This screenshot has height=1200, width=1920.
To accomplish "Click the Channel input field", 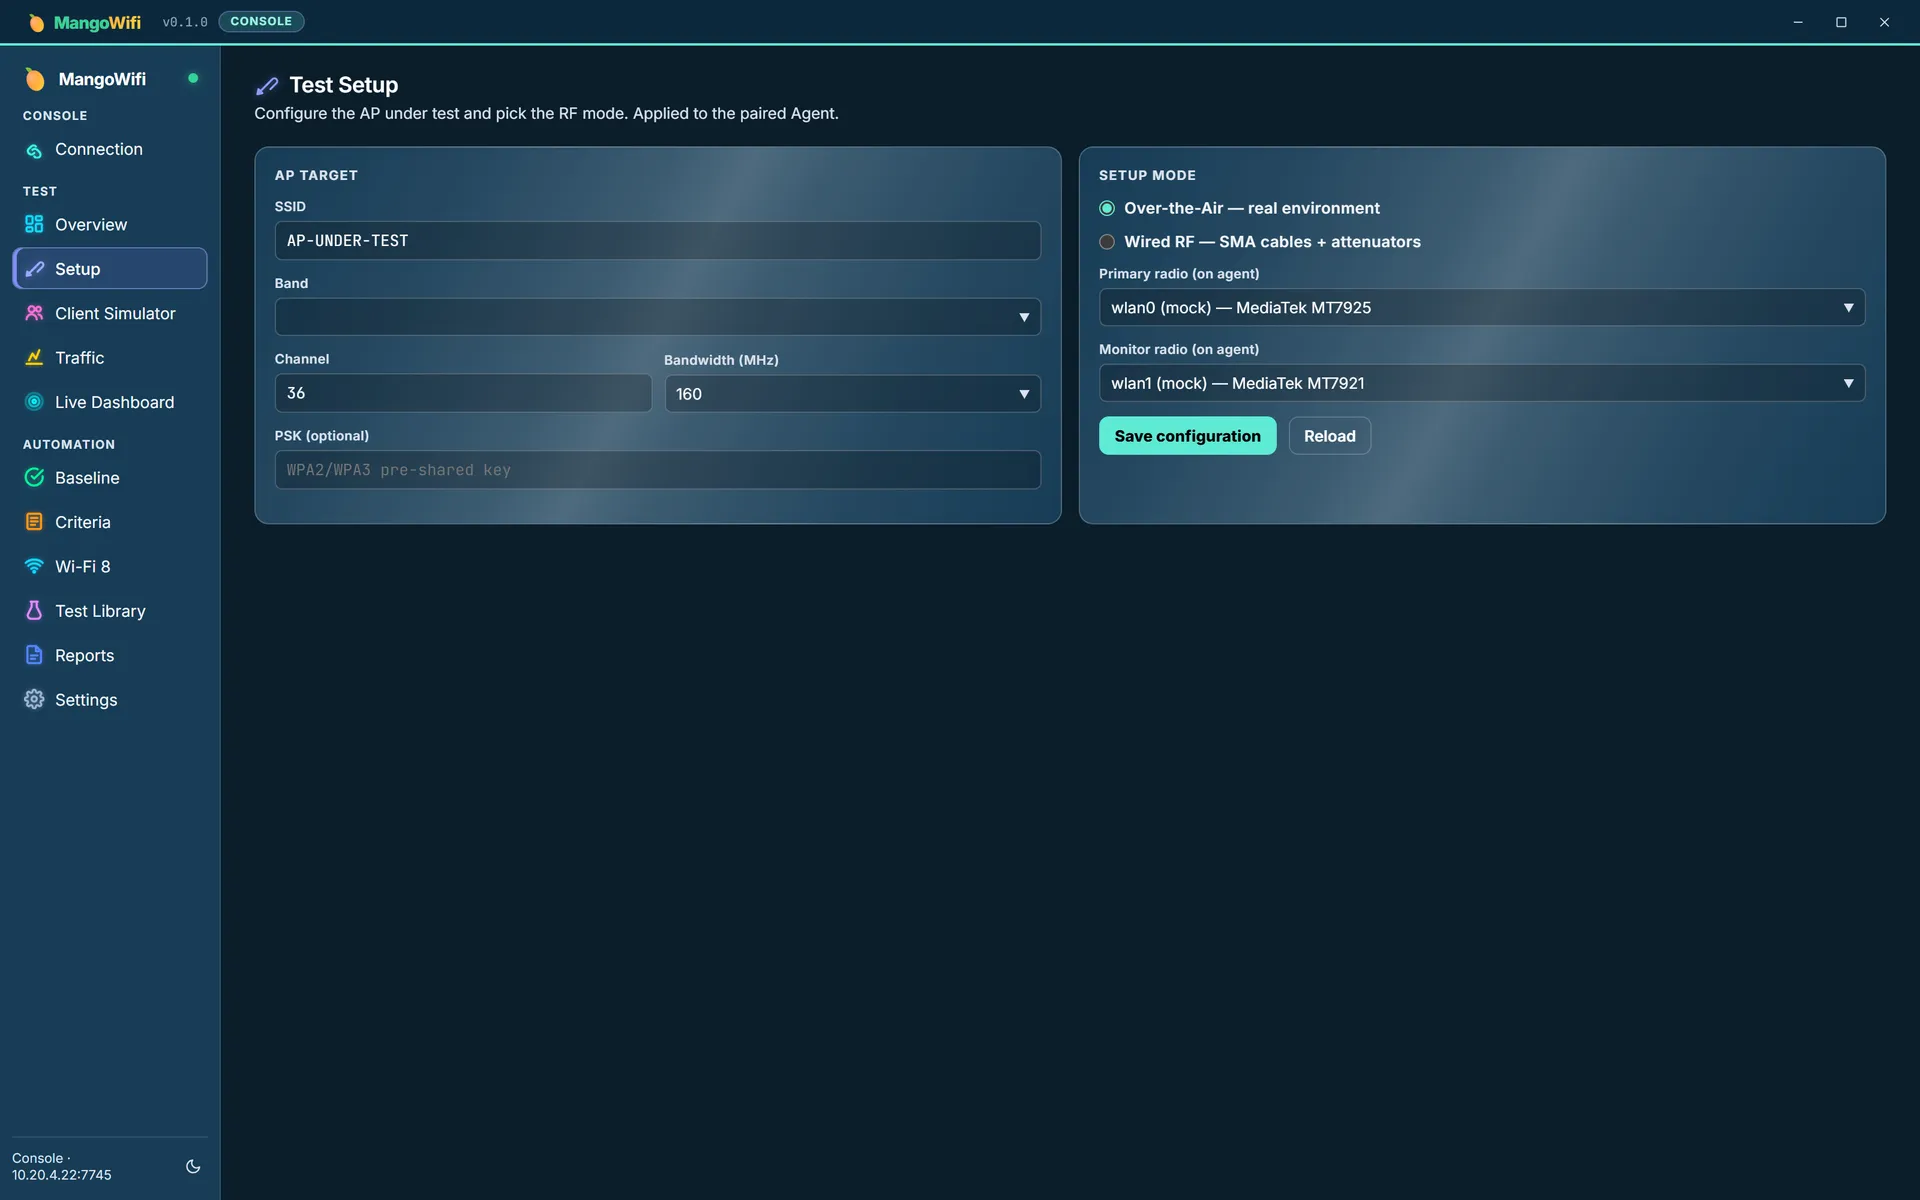I will pyautogui.click(x=463, y=393).
